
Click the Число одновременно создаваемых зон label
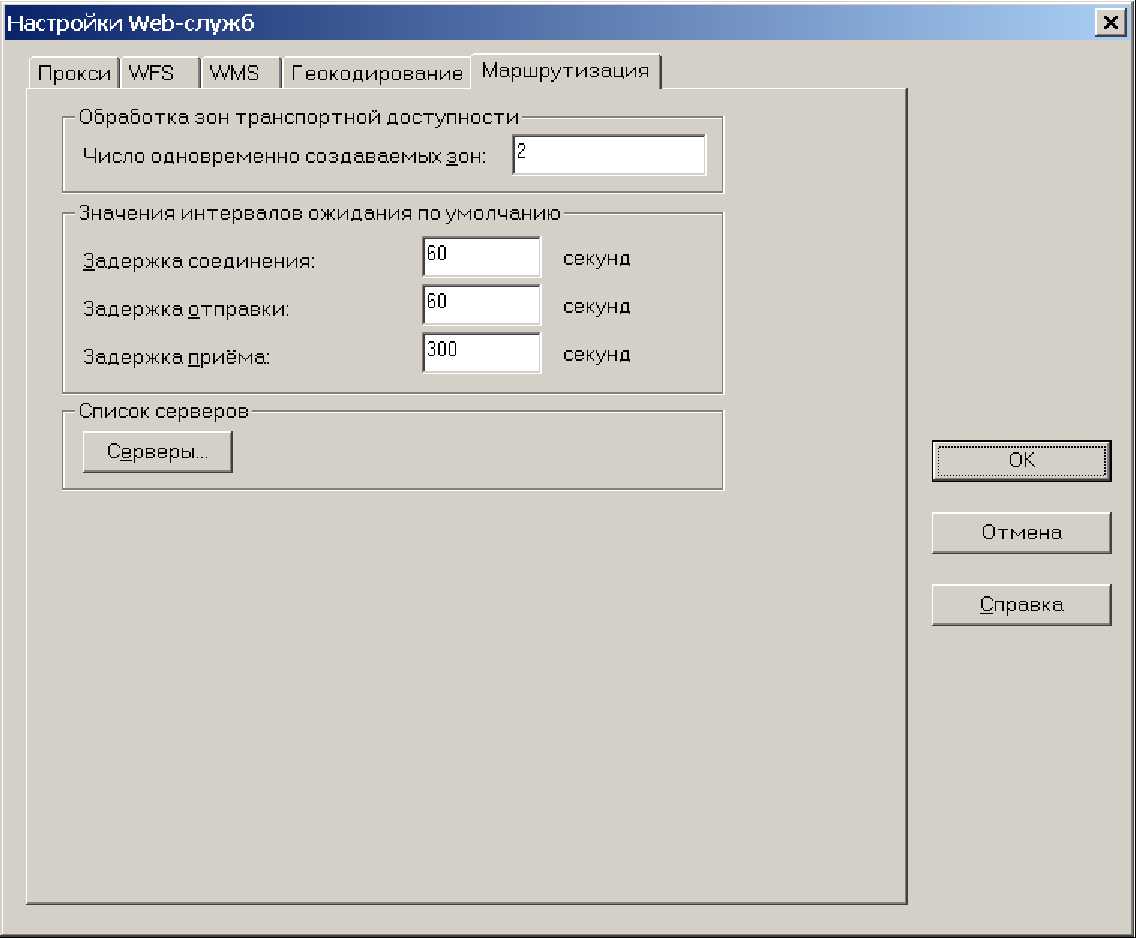pyautogui.click(x=284, y=157)
